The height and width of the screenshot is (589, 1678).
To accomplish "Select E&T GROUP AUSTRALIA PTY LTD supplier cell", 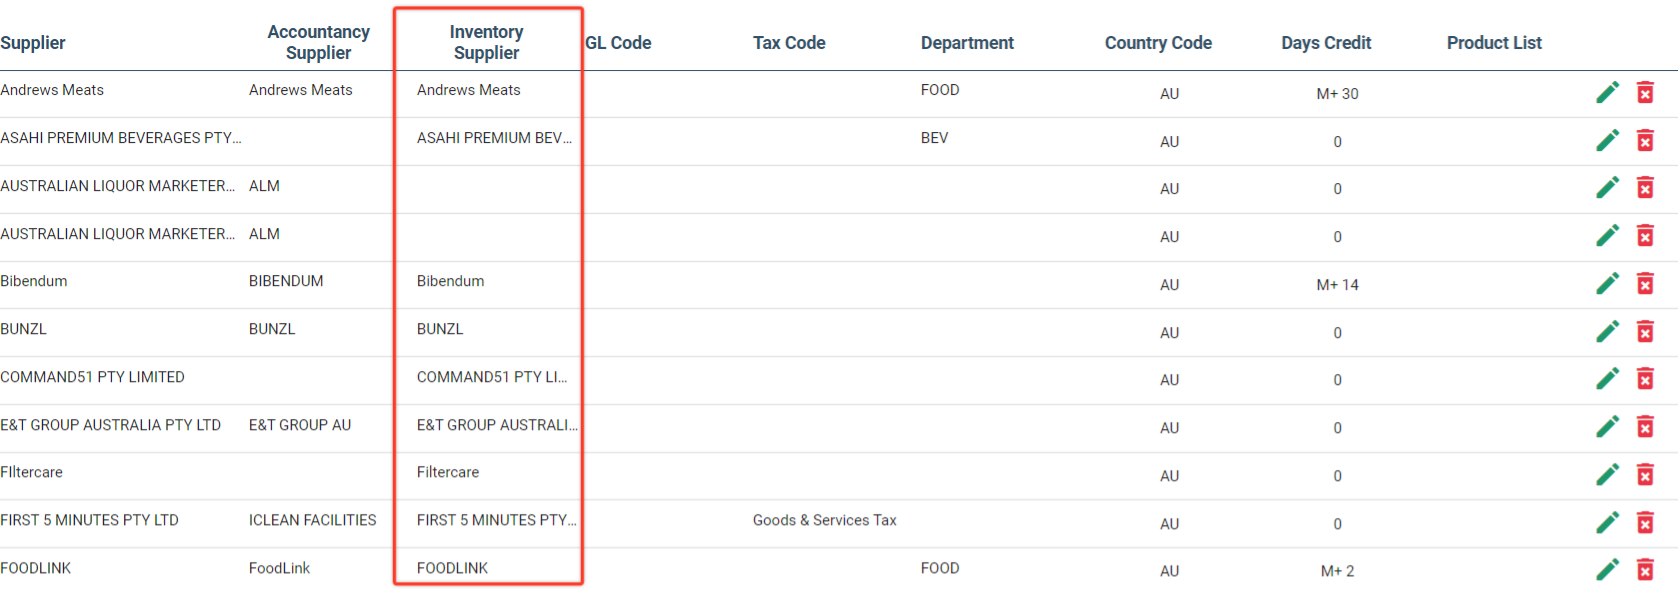I will (110, 425).
